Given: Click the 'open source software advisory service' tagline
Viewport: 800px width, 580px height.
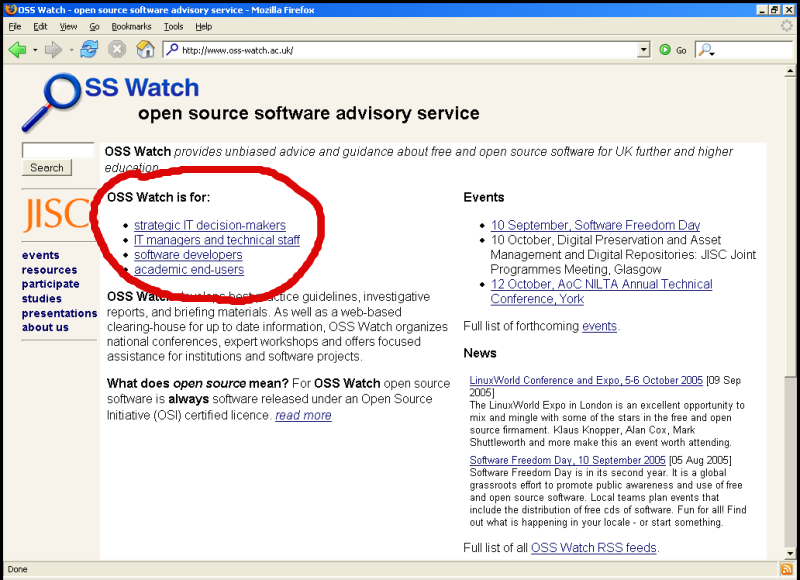Looking at the screenshot, I should click(x=309, y=113).
